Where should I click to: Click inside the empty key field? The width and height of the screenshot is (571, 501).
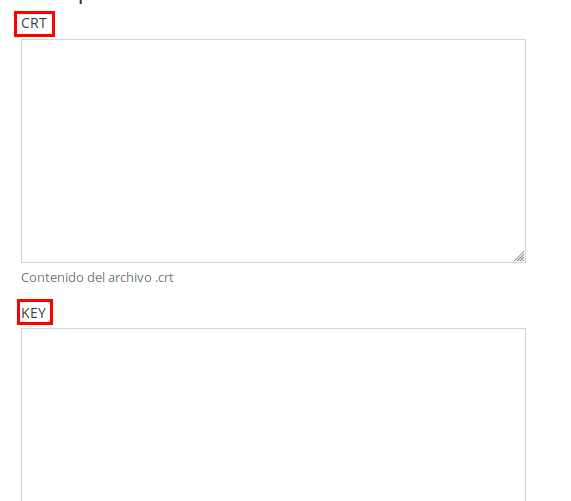tap(273, 414)
